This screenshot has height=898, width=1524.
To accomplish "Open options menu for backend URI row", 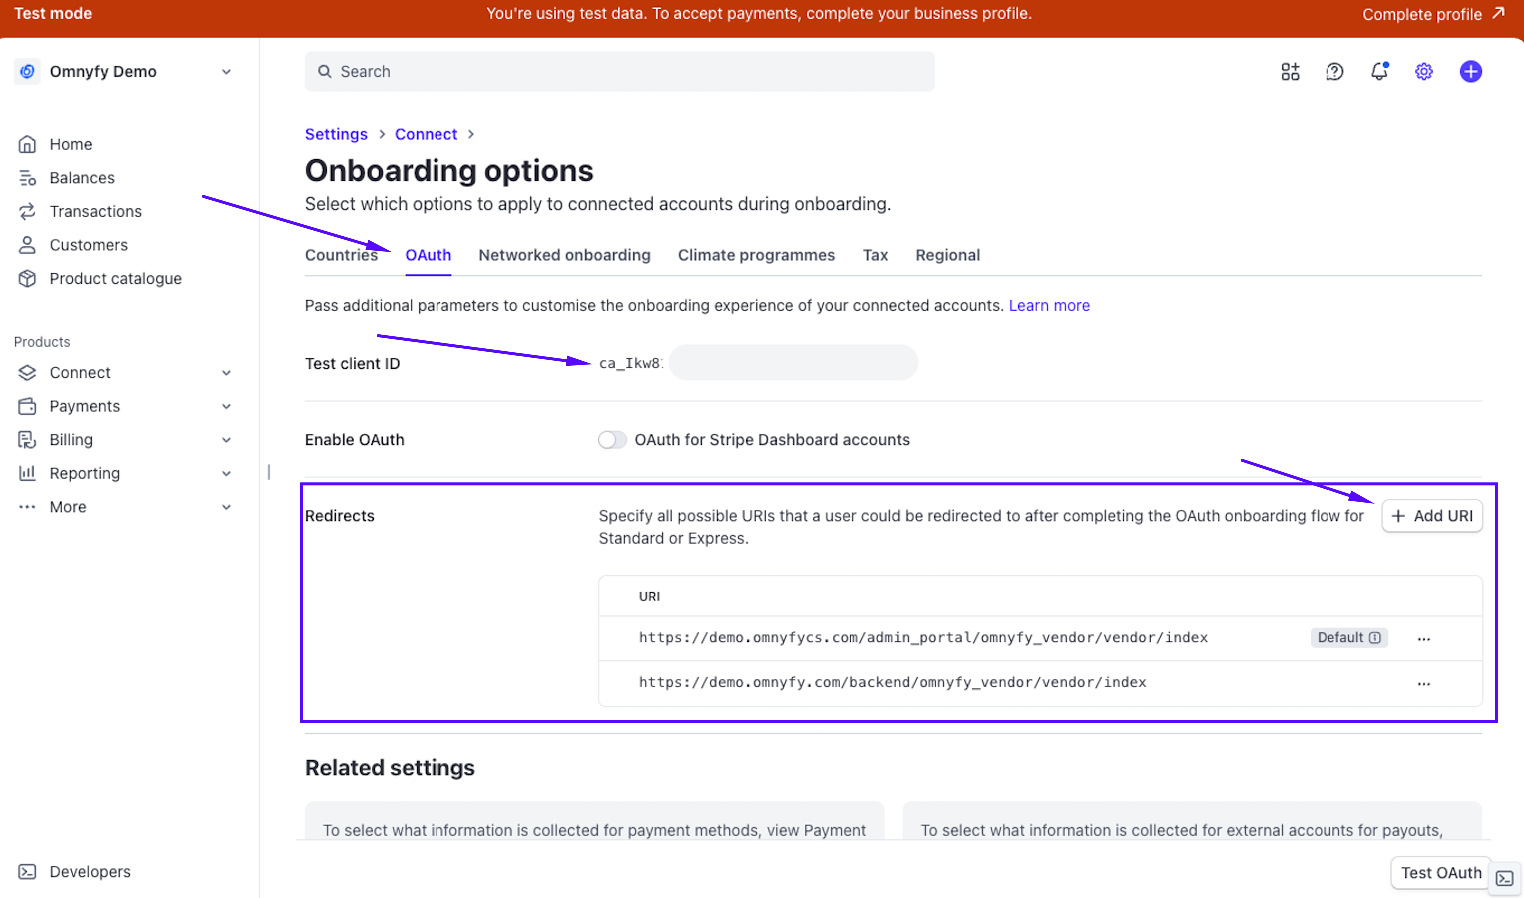I will tap(1424, 684).
